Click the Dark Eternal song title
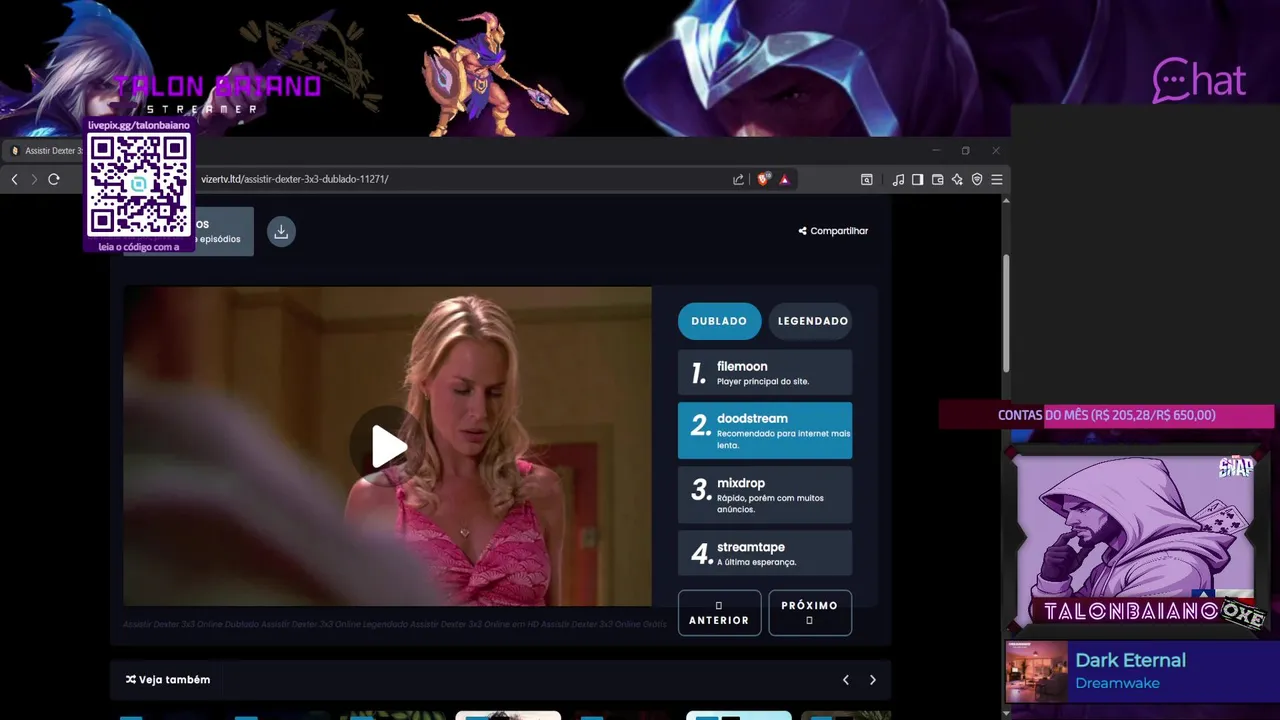The image size is (1280, 720). click(x=1130, y=660)
